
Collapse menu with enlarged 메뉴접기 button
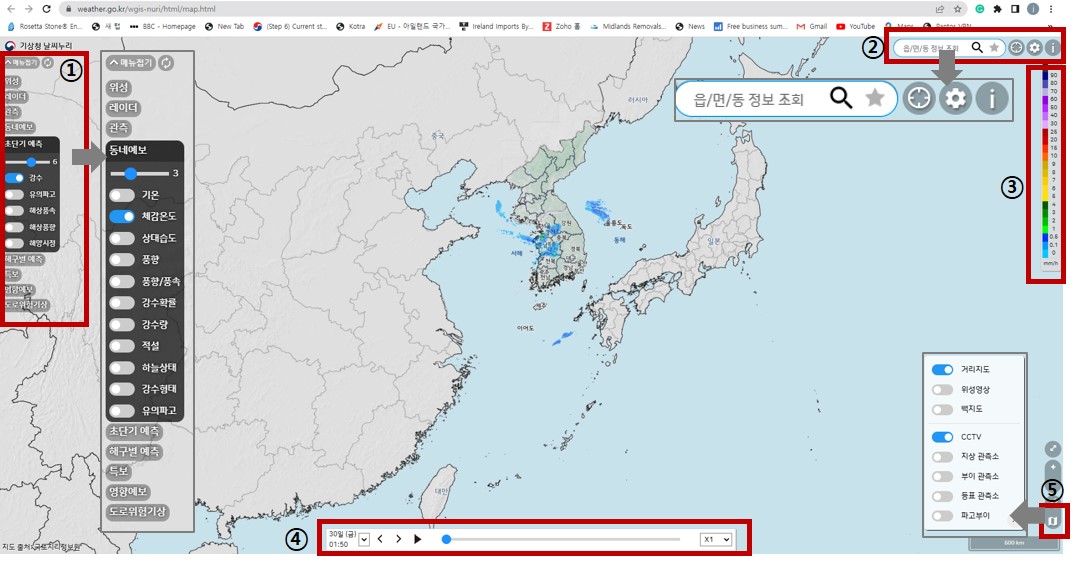coord(131,63)
